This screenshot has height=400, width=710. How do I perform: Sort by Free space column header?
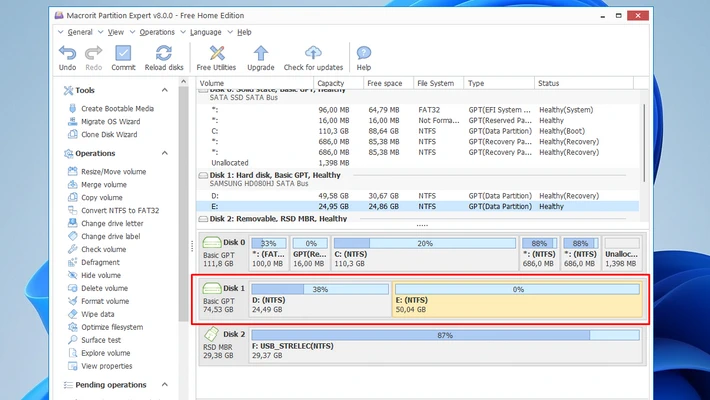pyautogui.click(x=389, y=83)
